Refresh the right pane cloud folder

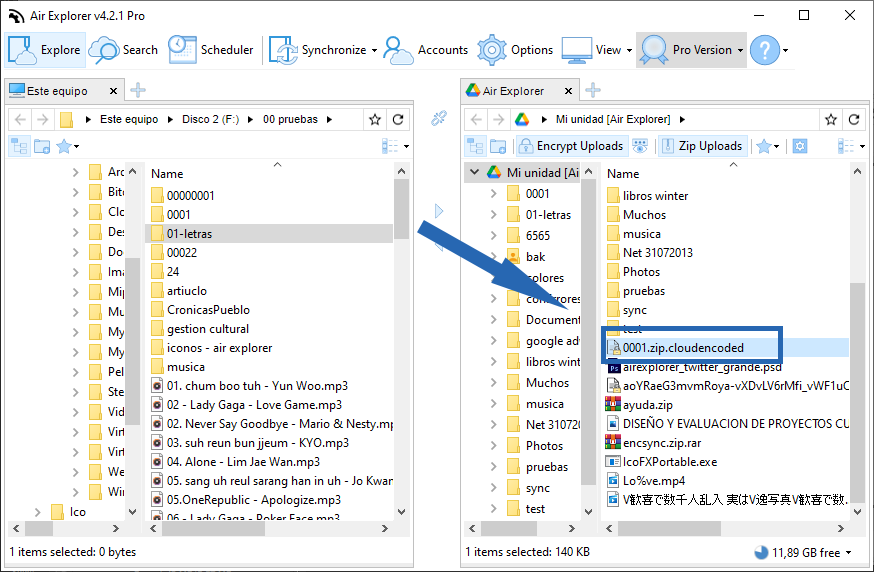pos(854,119)
